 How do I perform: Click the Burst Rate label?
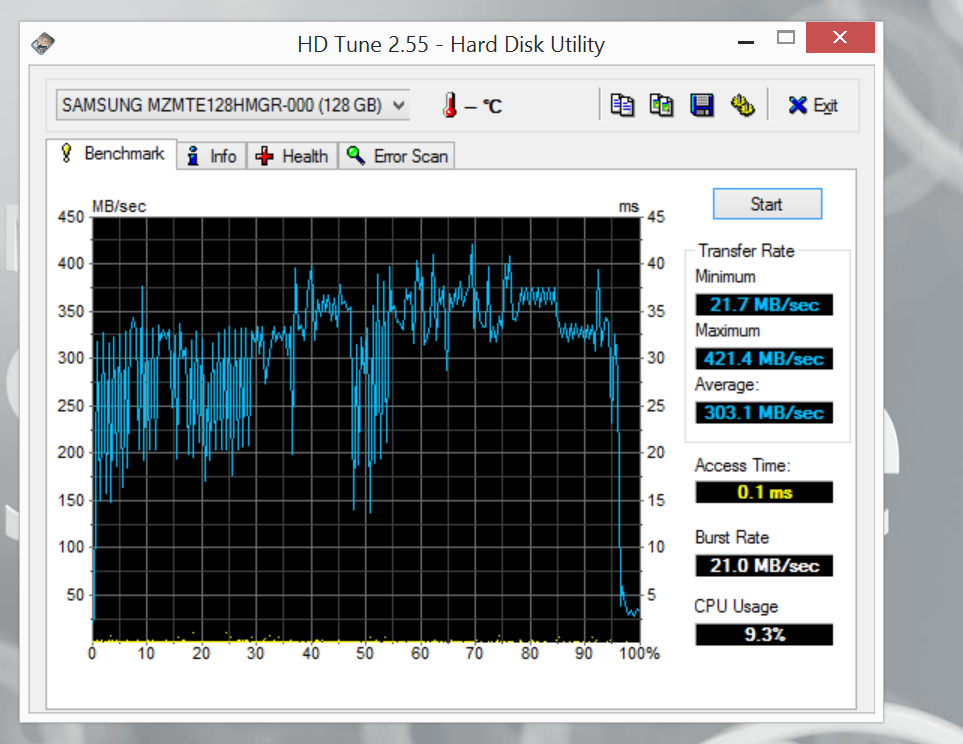click(732, 538)
